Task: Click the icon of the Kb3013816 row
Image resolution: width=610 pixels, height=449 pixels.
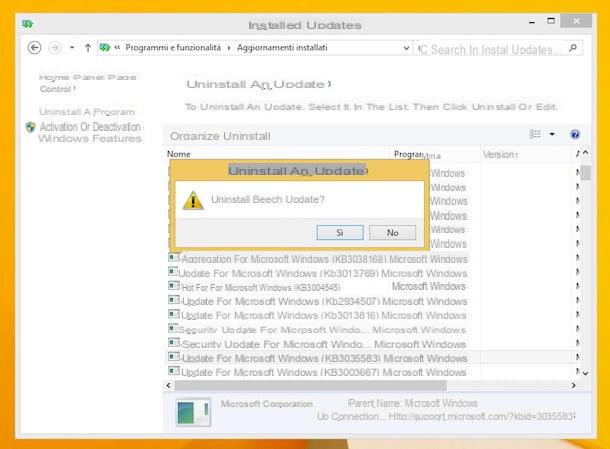Action: (x=174, y=313)
